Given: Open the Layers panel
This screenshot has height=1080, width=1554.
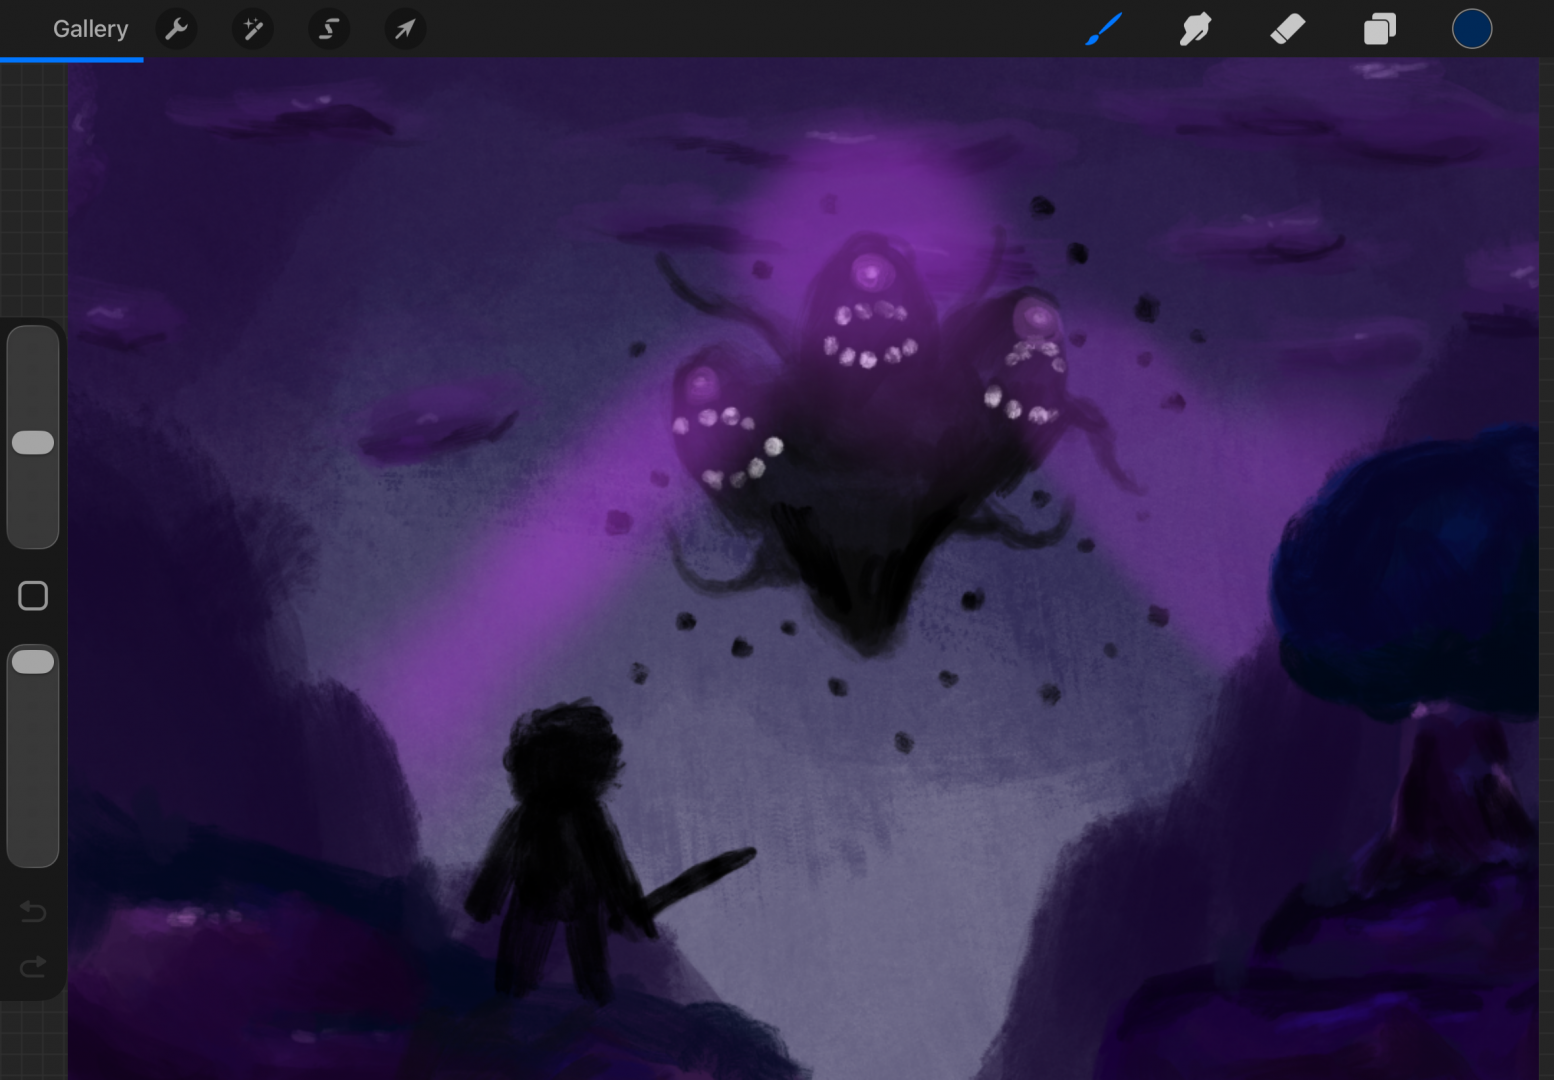Looking at the screenshot, I should pos(1379,29).
